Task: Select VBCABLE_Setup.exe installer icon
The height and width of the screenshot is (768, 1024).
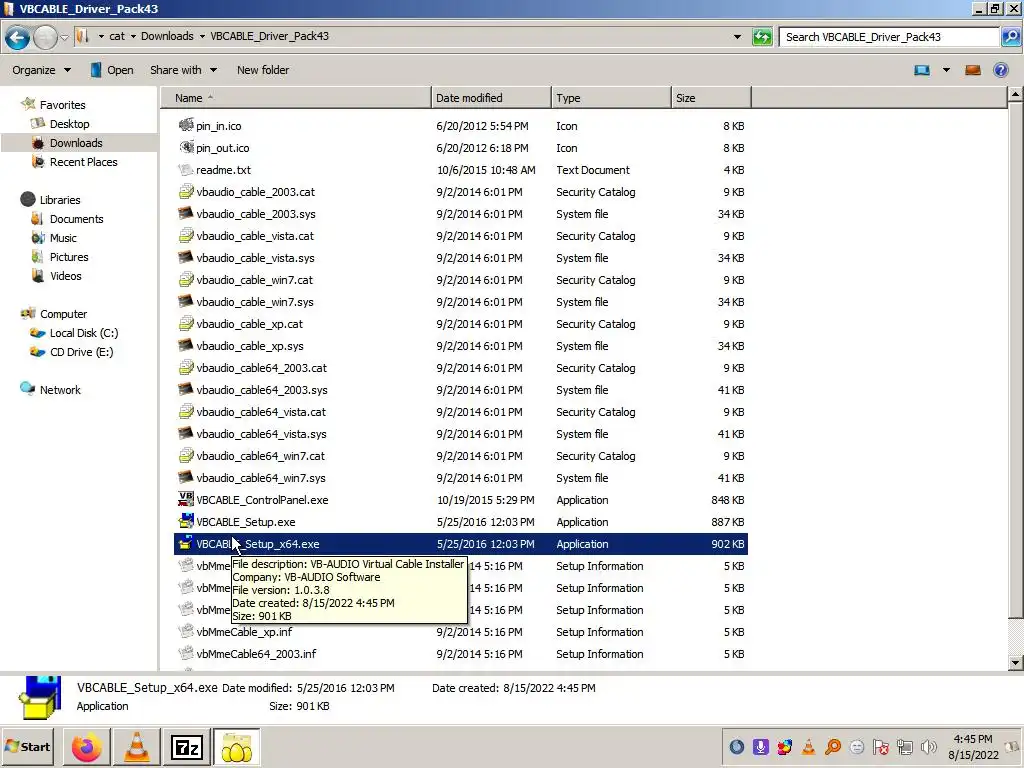Action: (186, 521)
